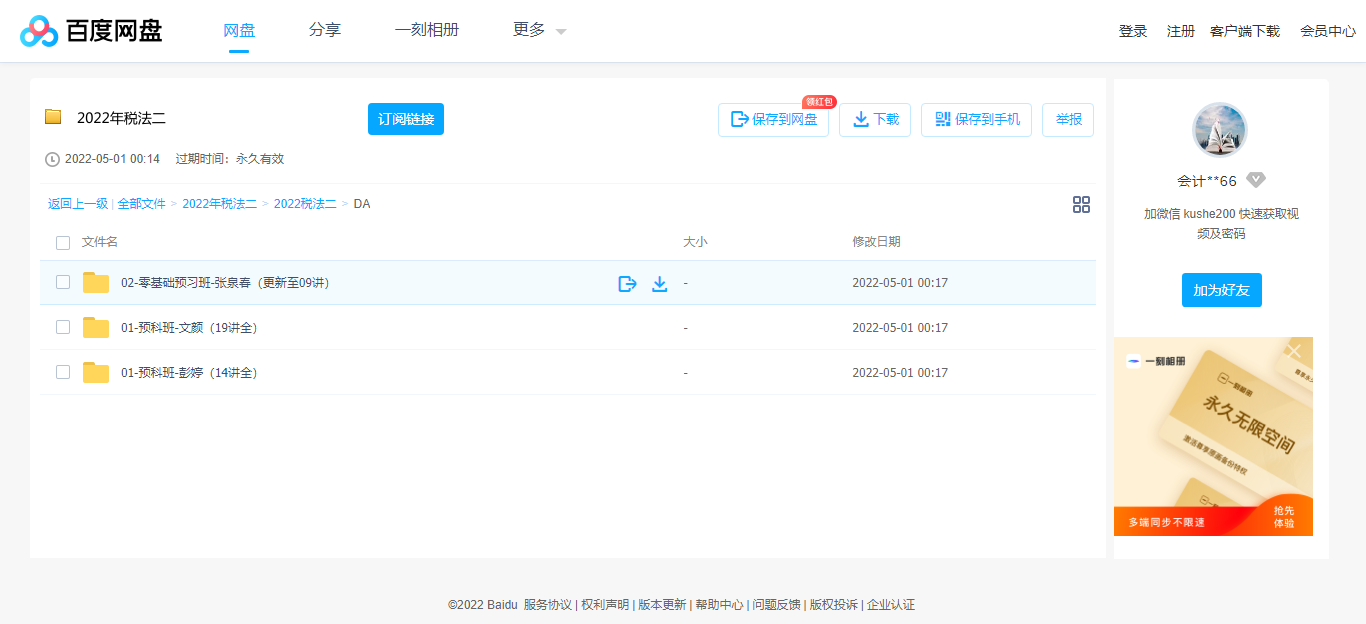Open the 分享 tab
Viewport: 1366px width, 624px height.
[325, 31]
